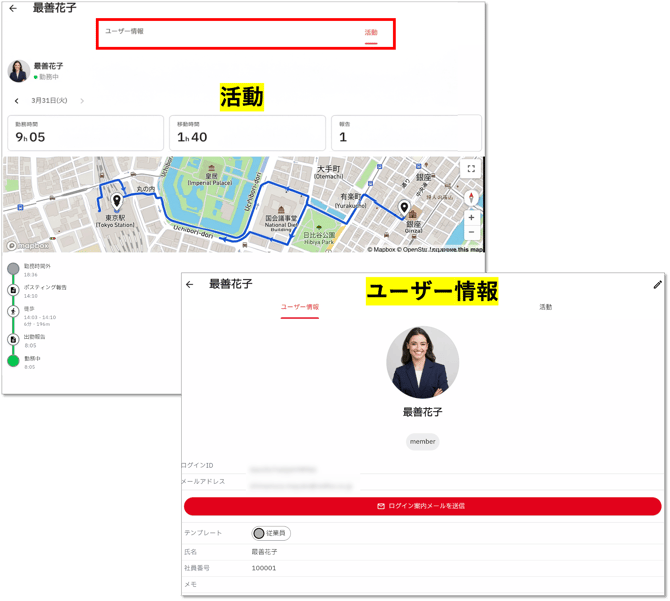Click the ログイン案内メールを送信 button
The height and width of the screenshot is (601, 670).
pos(422,507)
